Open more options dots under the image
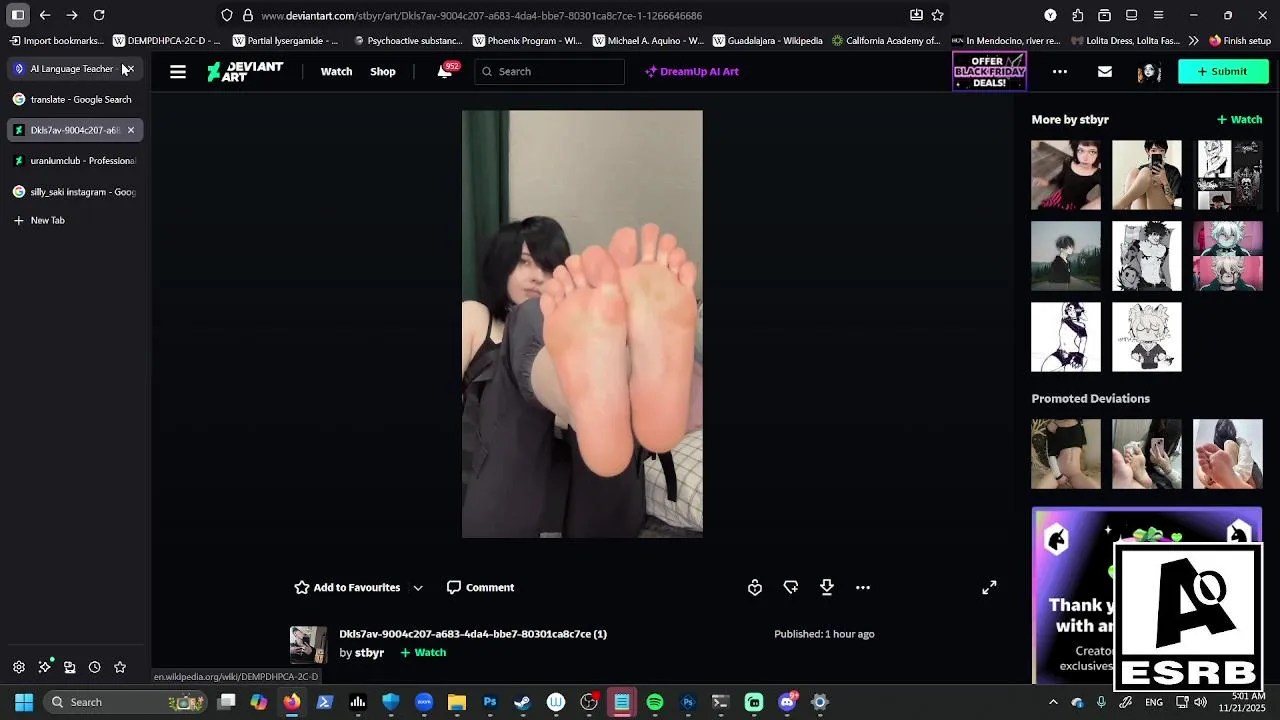 pos(863,587)
